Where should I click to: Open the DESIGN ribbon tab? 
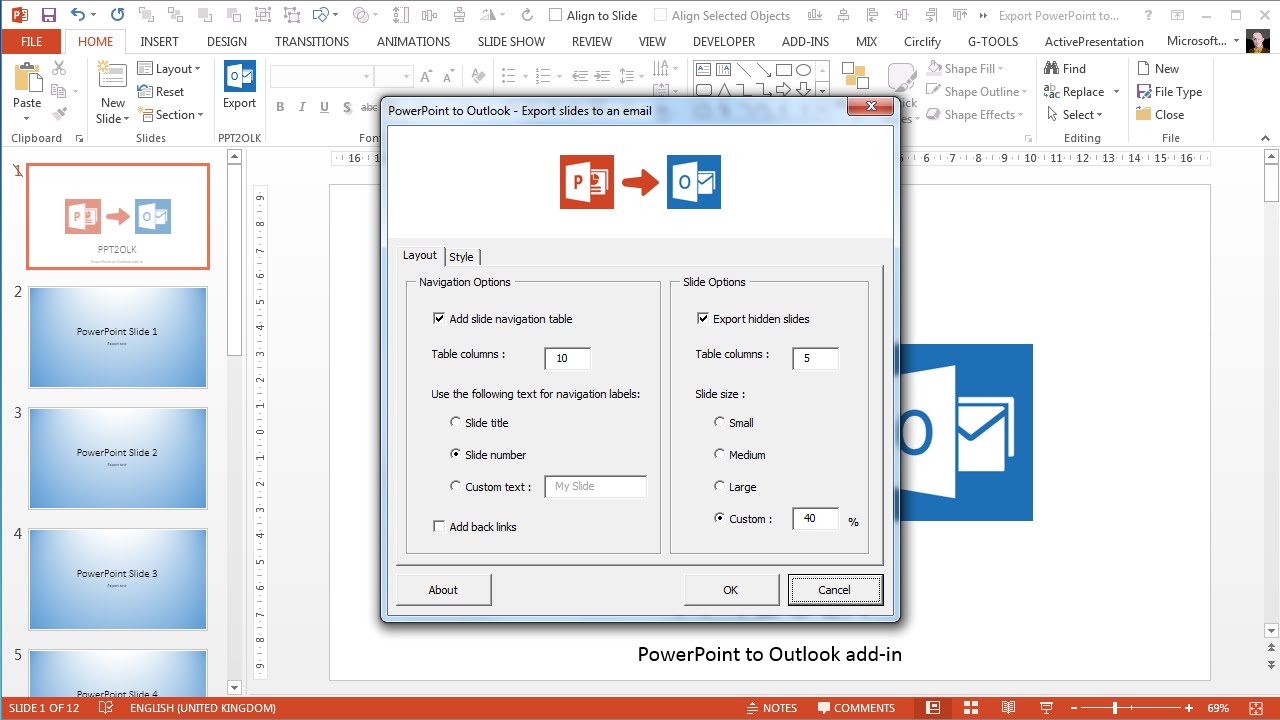click(227, 41)
